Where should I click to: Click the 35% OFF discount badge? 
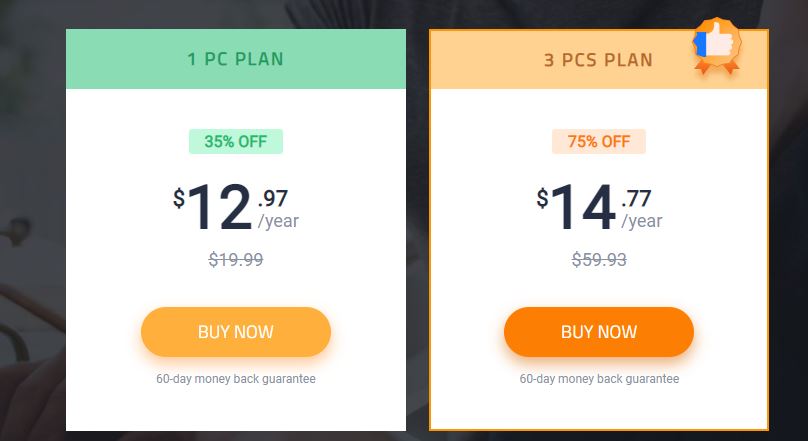click(x=235, y=141)
